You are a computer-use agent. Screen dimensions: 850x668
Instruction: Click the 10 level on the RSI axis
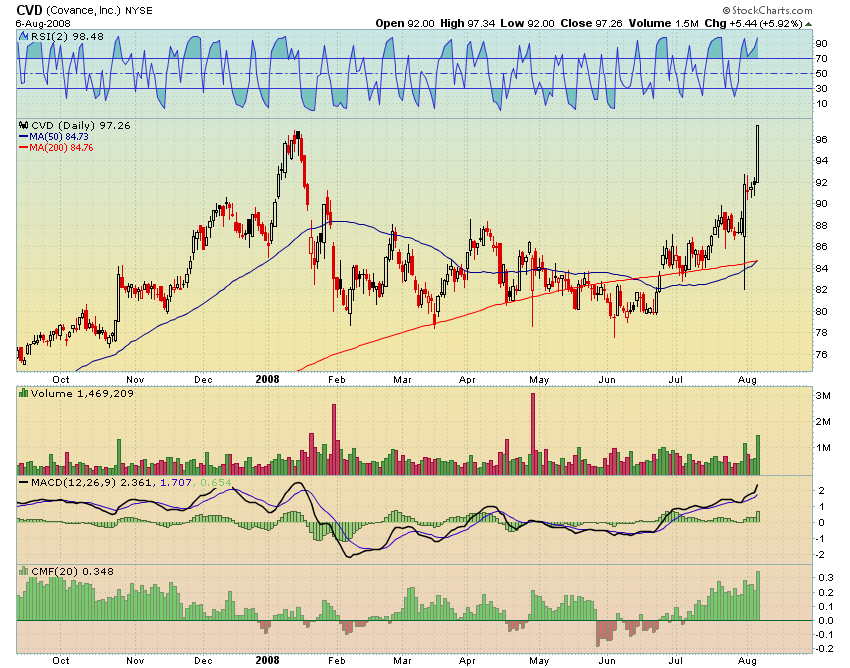tap(821, 104)
